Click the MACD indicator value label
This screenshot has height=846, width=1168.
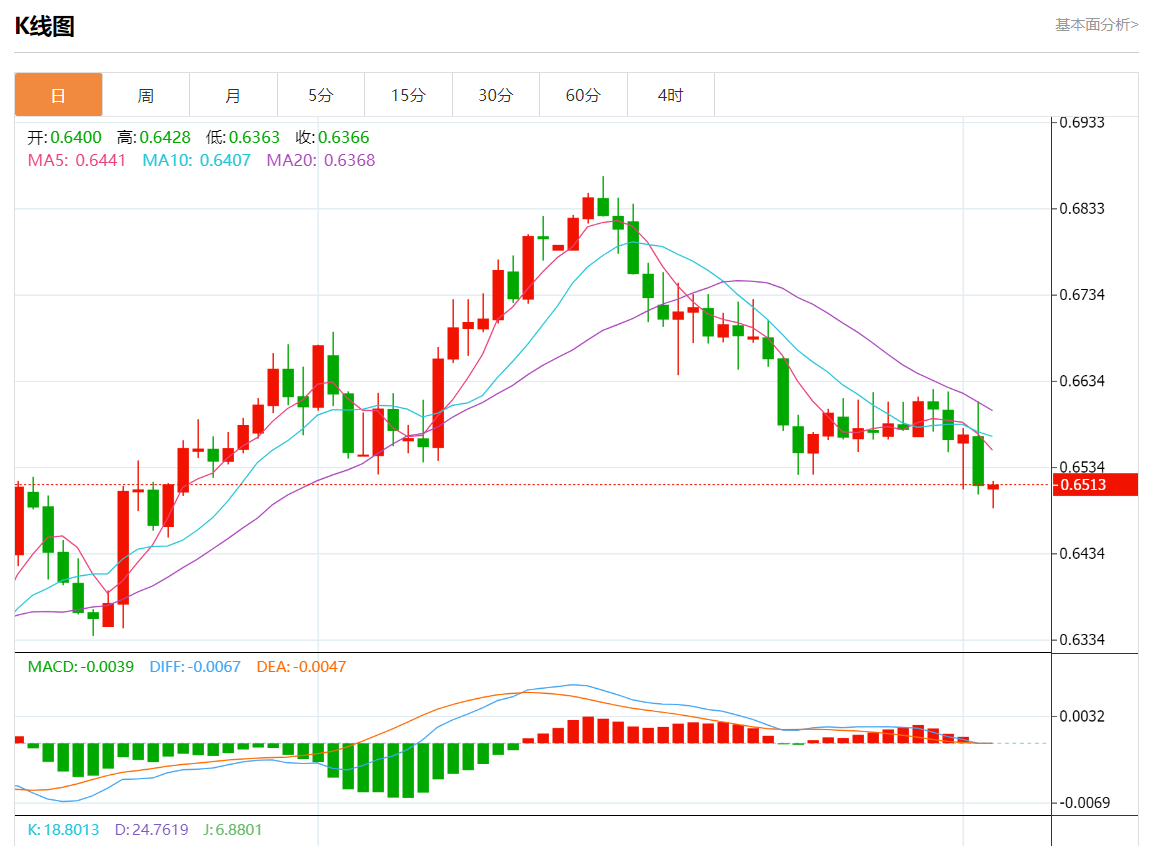80,667
